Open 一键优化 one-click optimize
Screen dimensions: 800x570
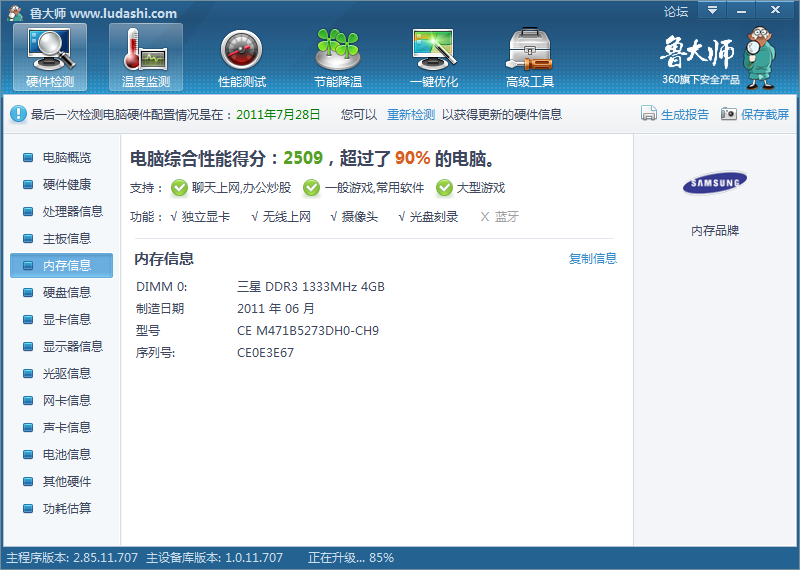point(434,57)
